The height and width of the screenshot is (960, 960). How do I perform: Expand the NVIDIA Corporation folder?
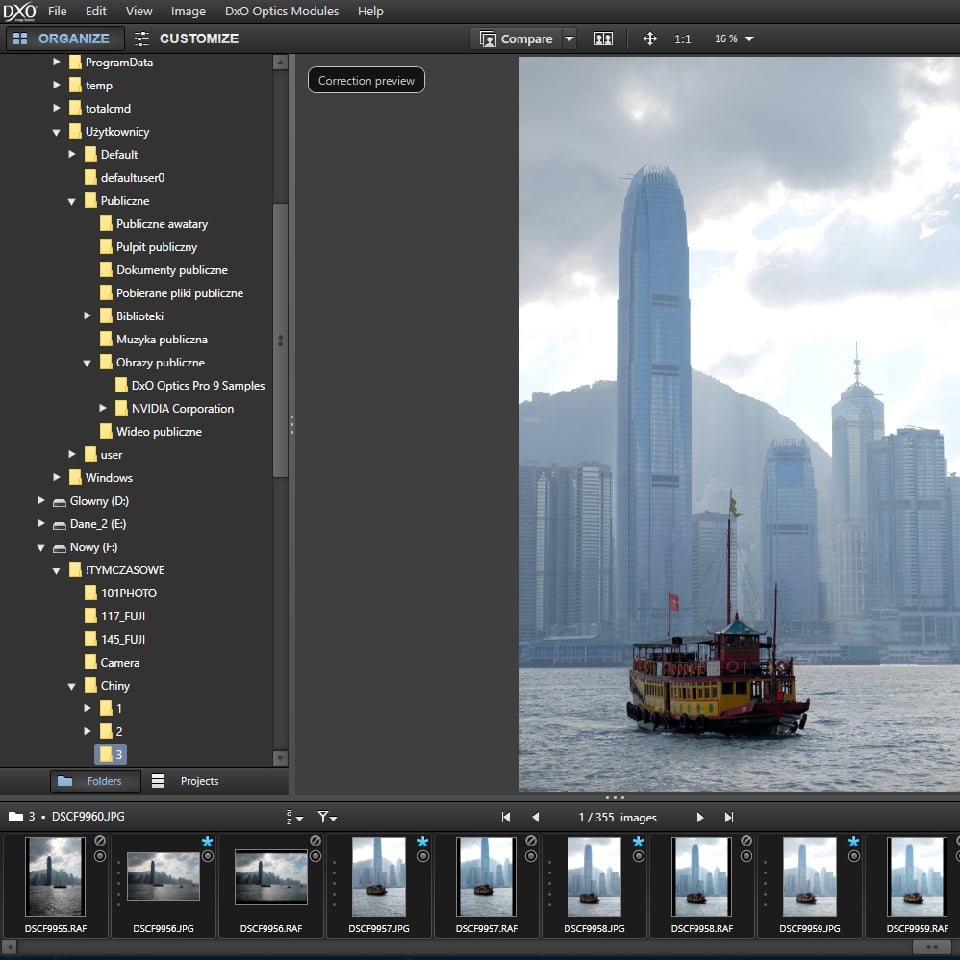pos(103,409)
